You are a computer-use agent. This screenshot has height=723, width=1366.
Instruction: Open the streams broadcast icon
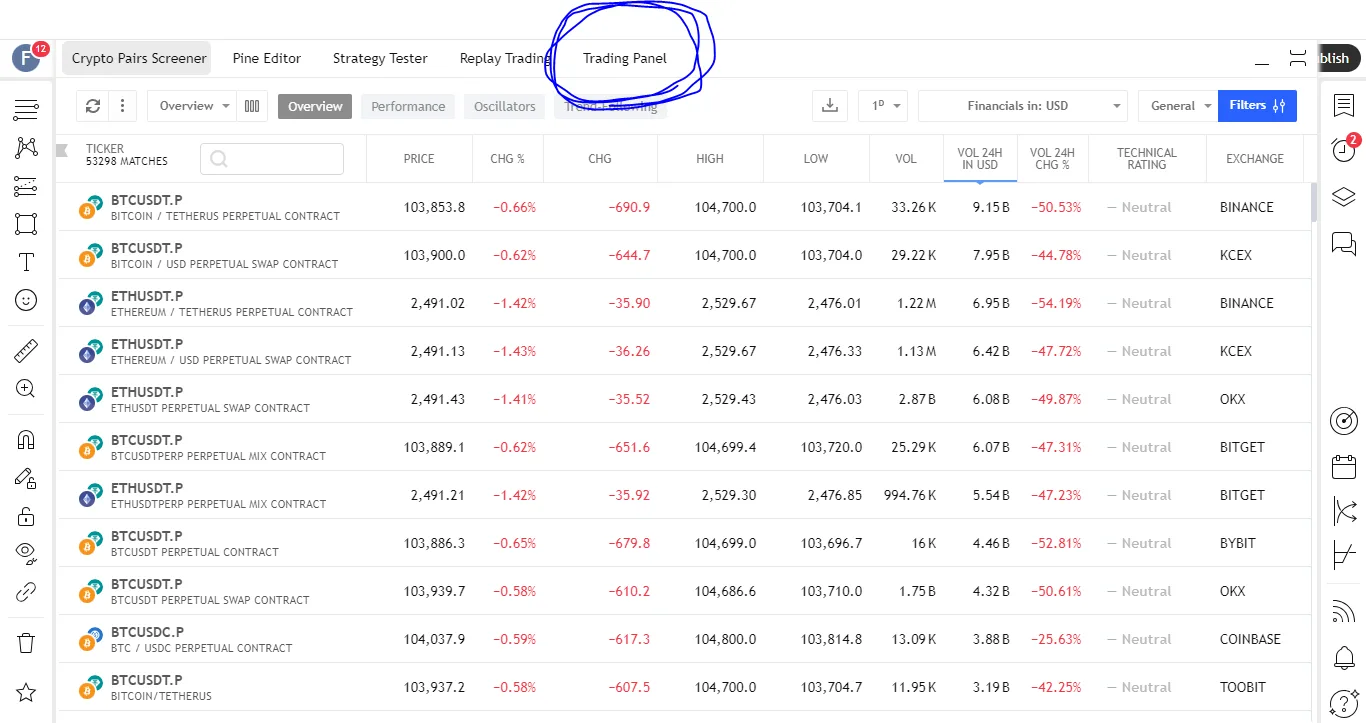coord(1344,611)
